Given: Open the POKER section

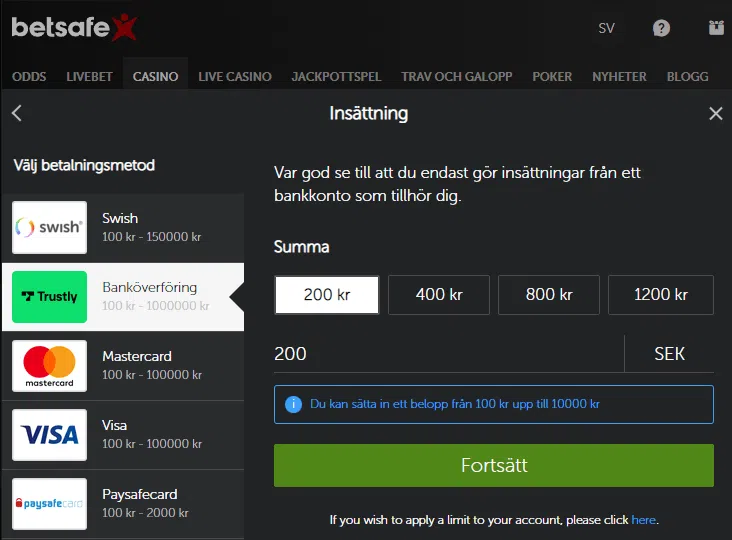Looking at the screenshot, I should (552, 77).
